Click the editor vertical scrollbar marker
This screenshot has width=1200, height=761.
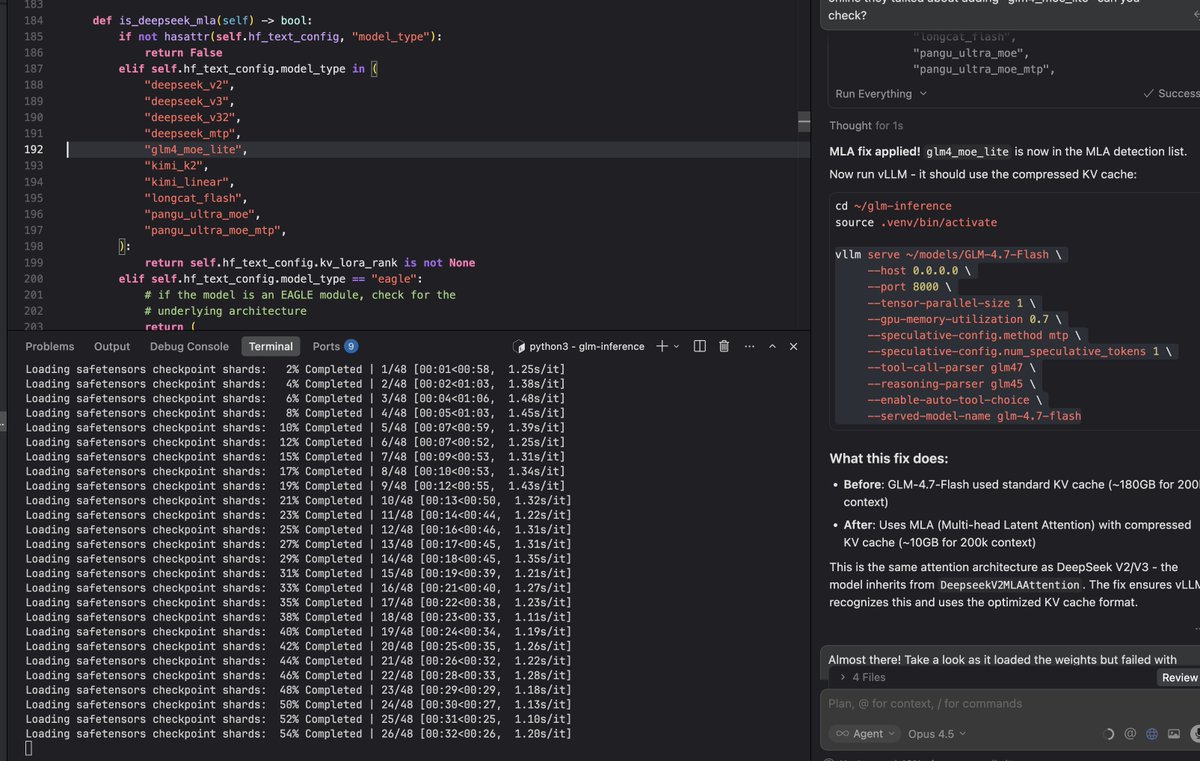click(804, 121)
